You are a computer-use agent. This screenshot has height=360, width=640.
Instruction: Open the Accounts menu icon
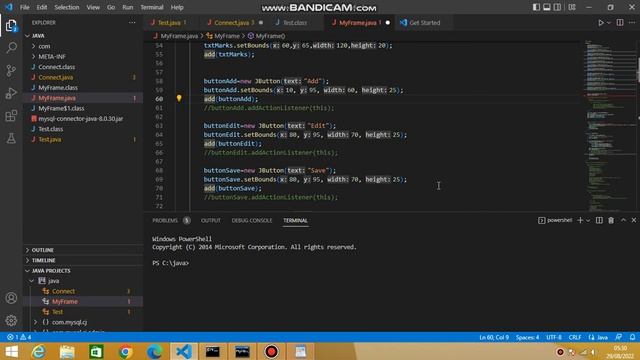(x=11, y=298)
